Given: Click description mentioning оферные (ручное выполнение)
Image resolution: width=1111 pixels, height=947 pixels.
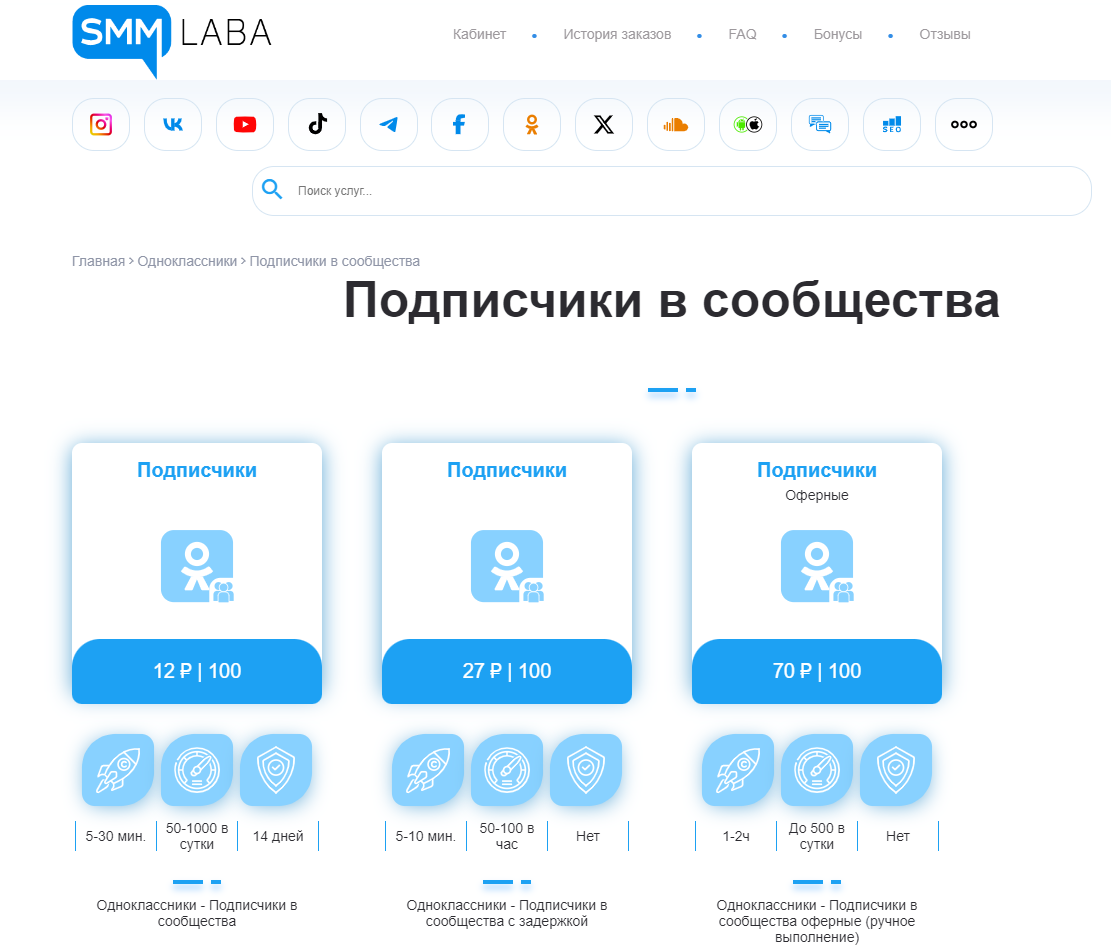Looking at the screenshot, I should click(817, 921).
